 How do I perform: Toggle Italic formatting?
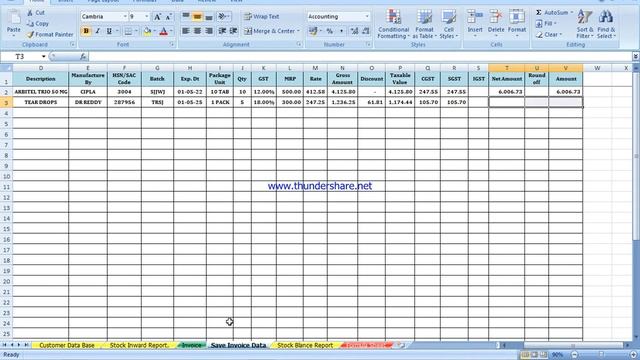98,31
